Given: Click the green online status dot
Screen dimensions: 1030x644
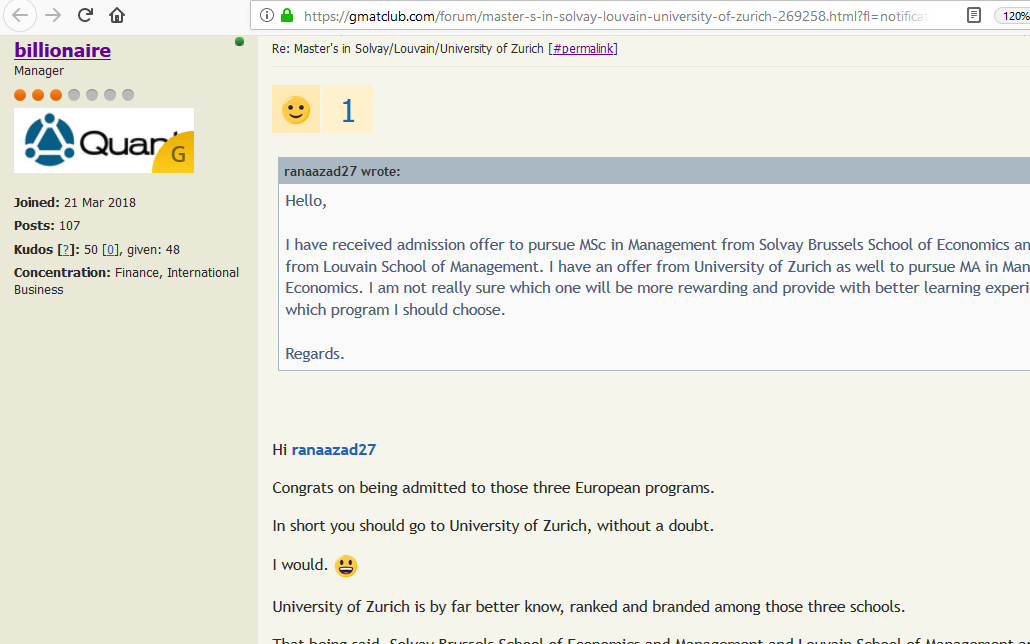Looking at the screenshot, I should click(239, 41).
